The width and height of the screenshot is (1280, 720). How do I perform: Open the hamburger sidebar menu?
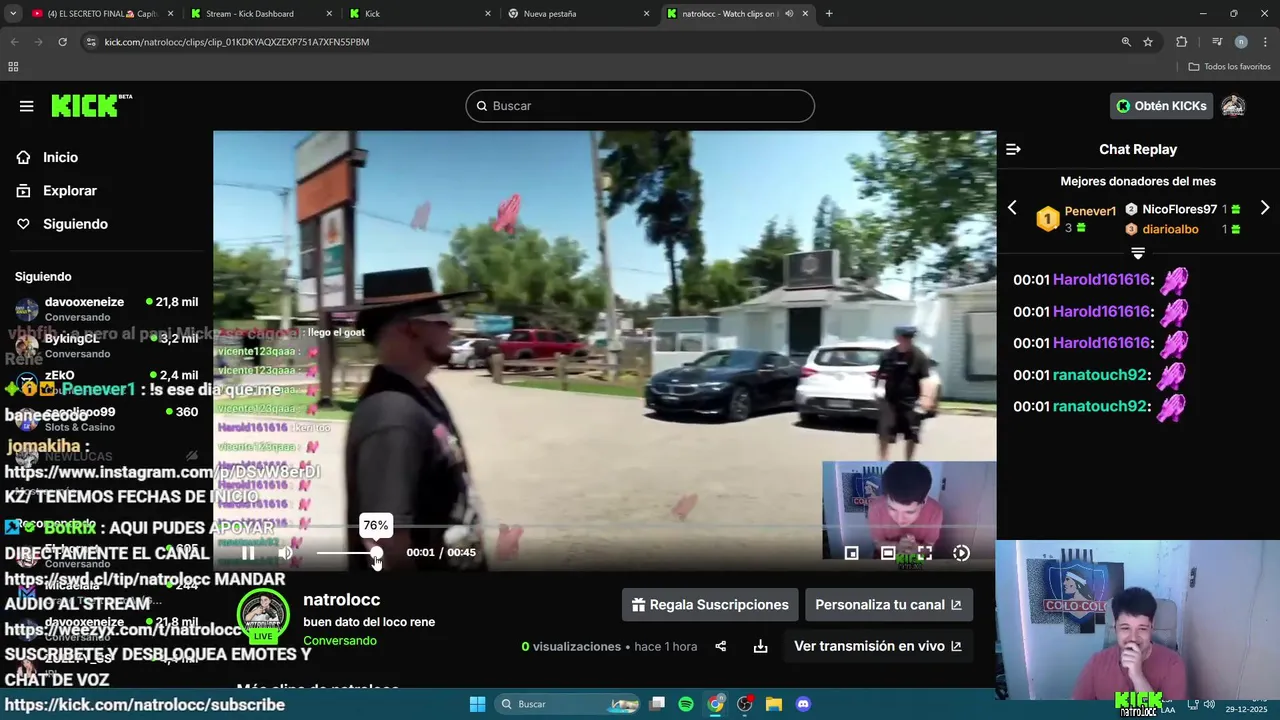point(26,106)
